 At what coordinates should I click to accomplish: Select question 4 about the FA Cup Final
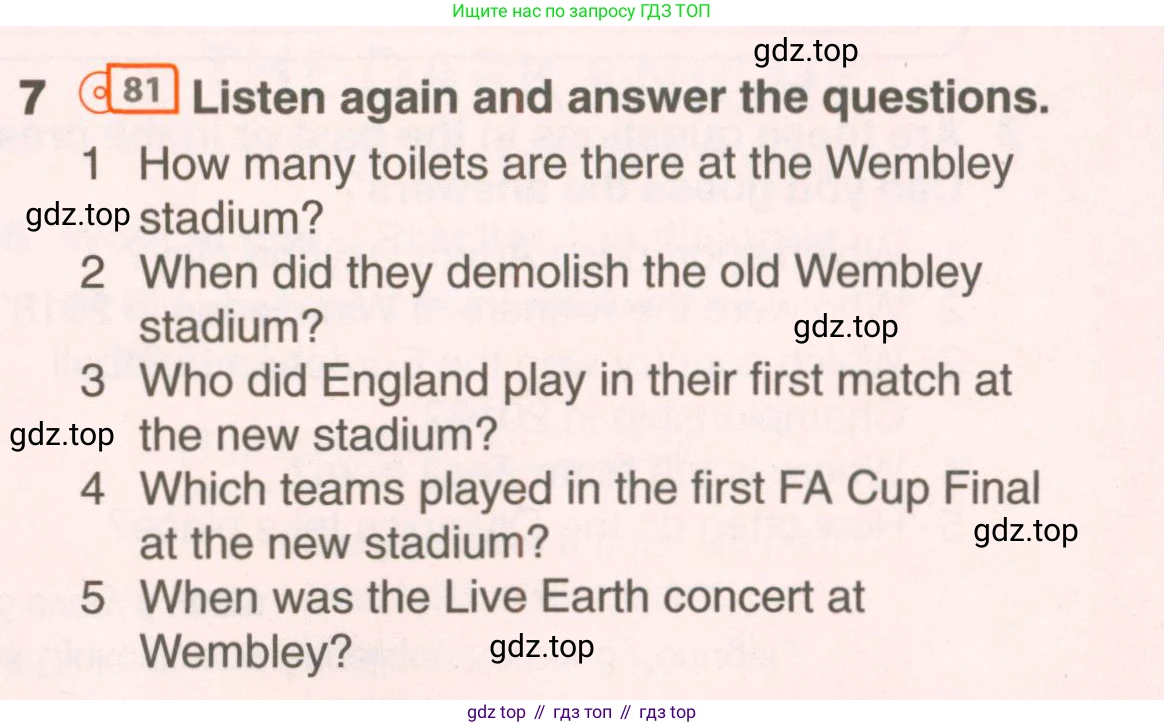560,515
